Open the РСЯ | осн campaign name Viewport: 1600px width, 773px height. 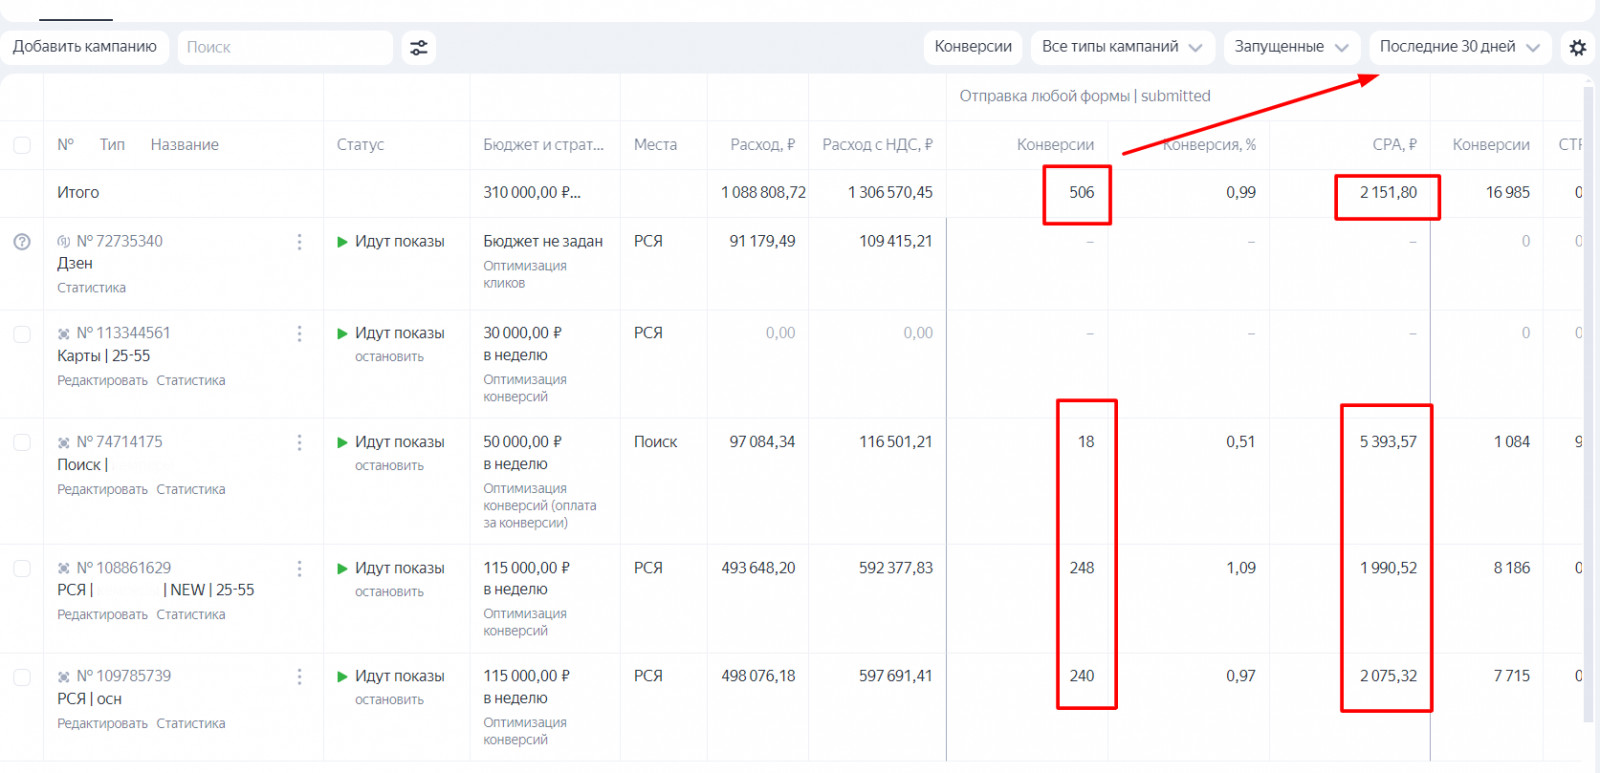coord(90,699)
